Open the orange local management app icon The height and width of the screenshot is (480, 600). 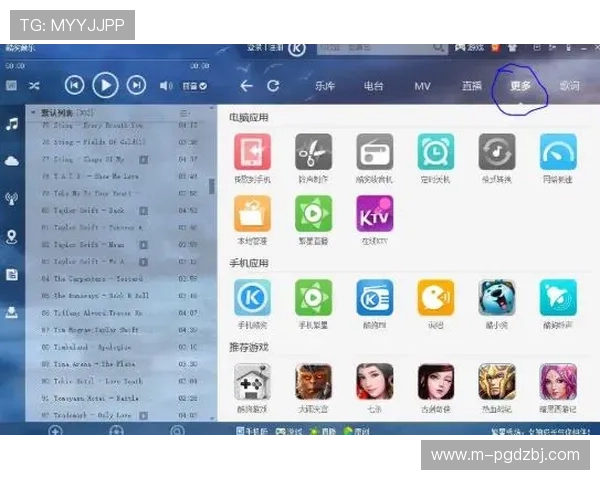pos(252,214)
